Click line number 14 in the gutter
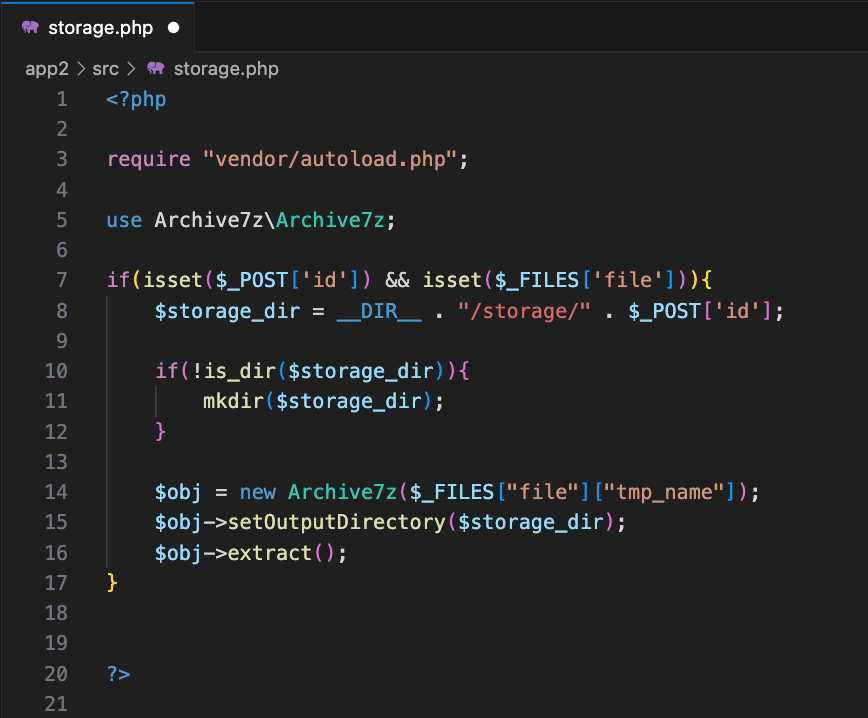The image size is (868, 718). click(57, 492)
